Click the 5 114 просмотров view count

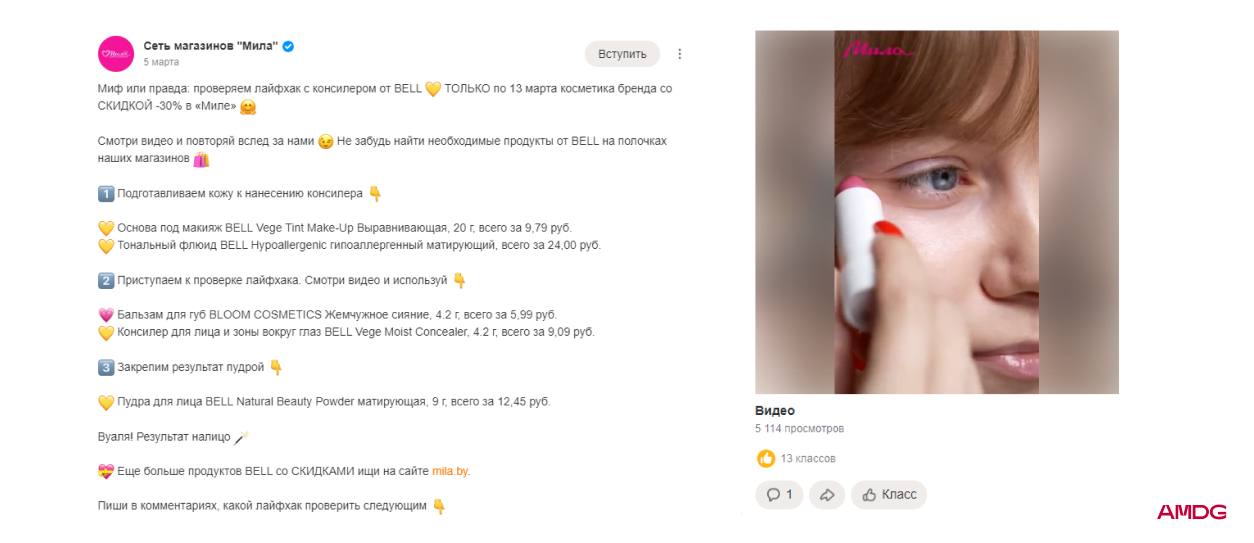[x=799, y=429]
